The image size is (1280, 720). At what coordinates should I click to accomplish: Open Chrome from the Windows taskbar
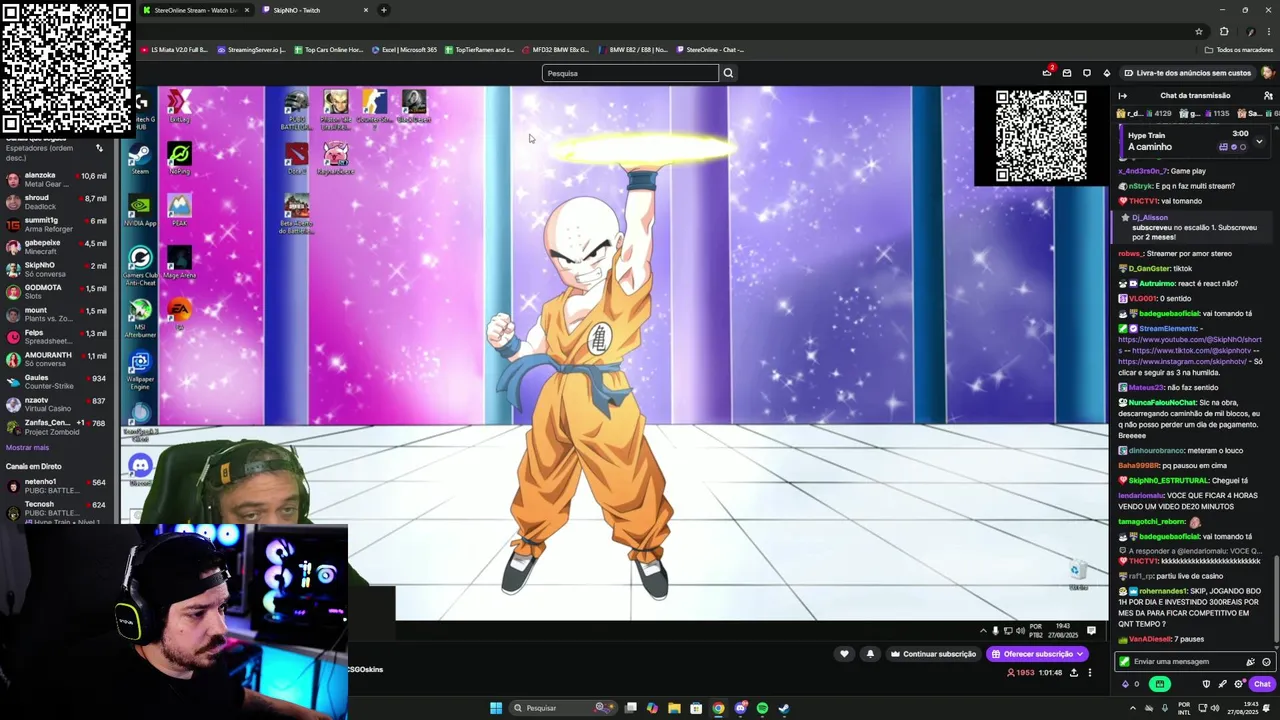(718, 708)
